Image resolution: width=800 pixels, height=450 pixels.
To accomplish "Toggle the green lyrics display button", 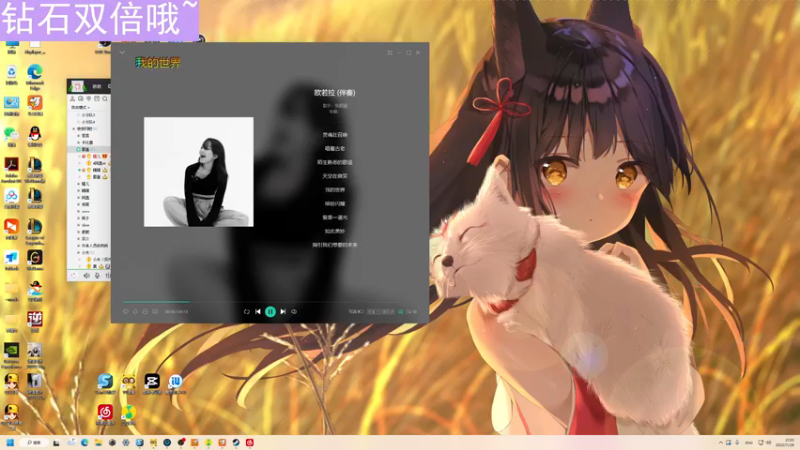I will click(x=401, y=311).
